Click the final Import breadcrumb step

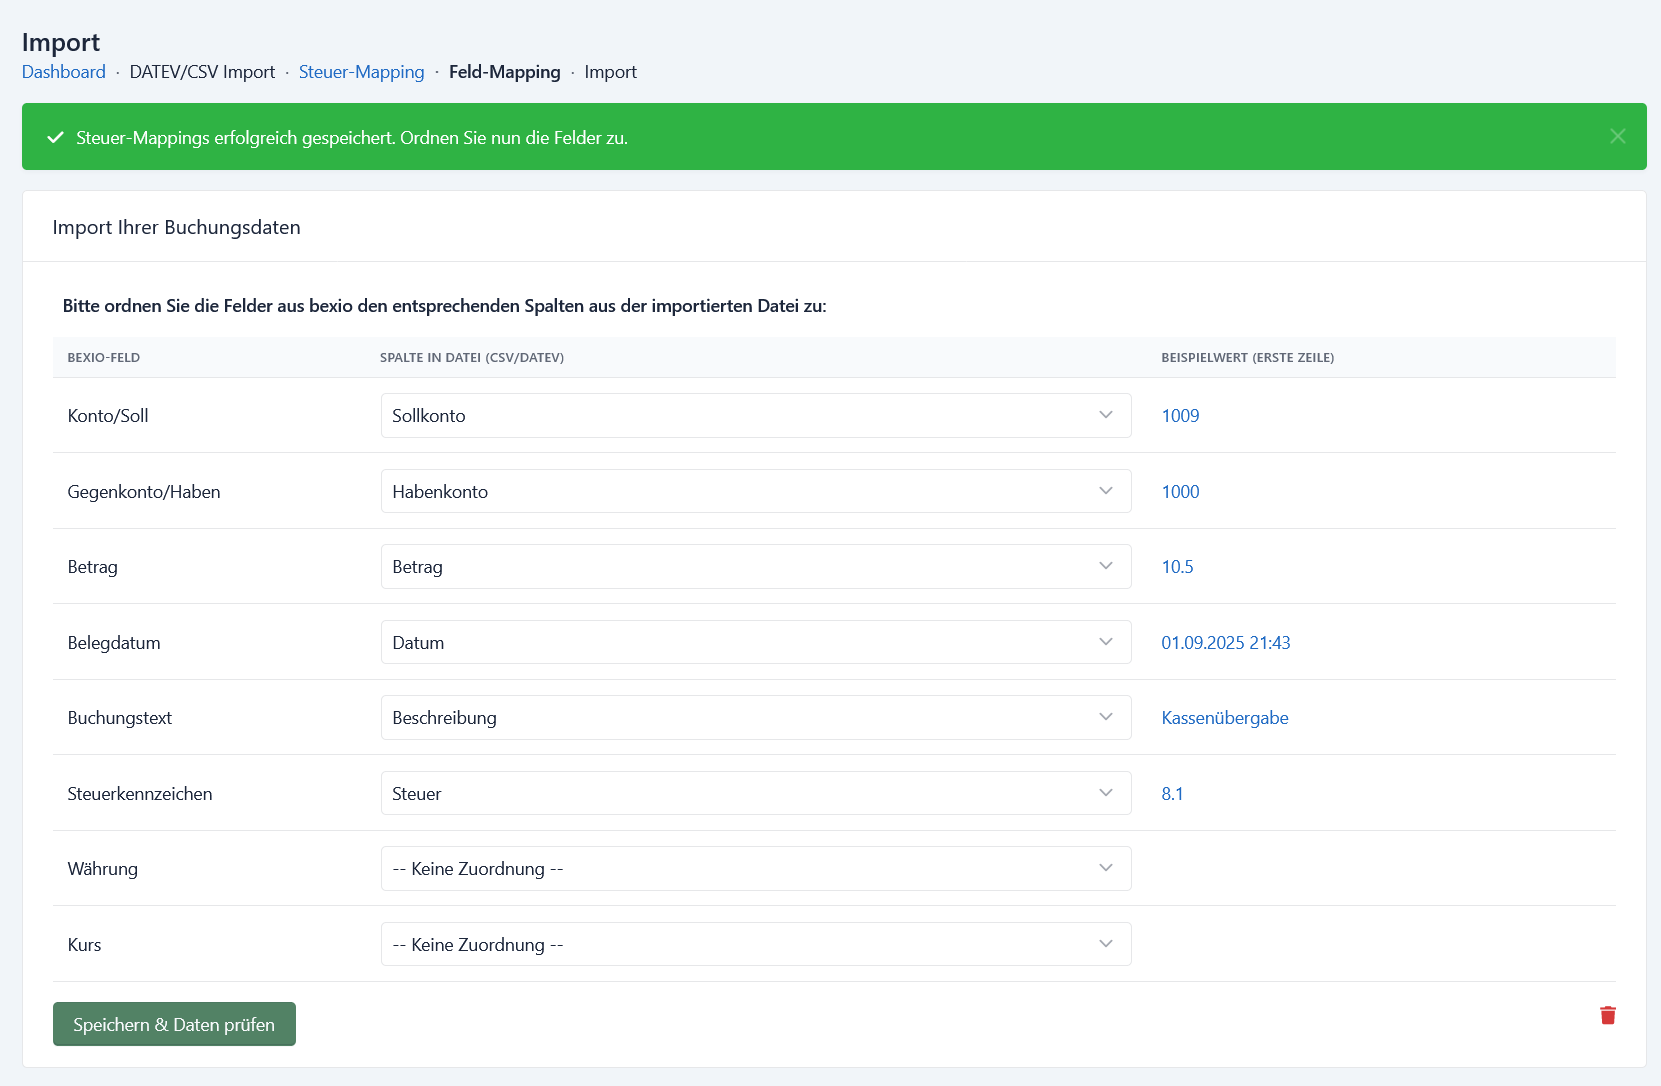610,72
